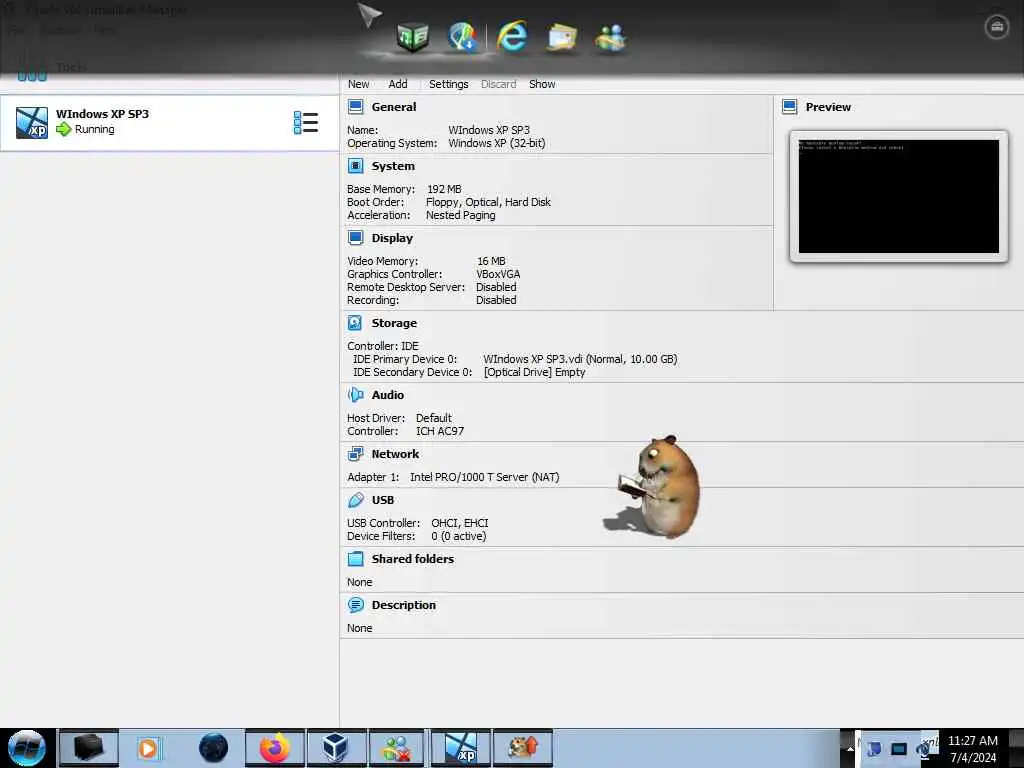Screen dimensions: 1024x768
Task: Open Internet Explorer from the dock
Action: [x=512, y=36]
